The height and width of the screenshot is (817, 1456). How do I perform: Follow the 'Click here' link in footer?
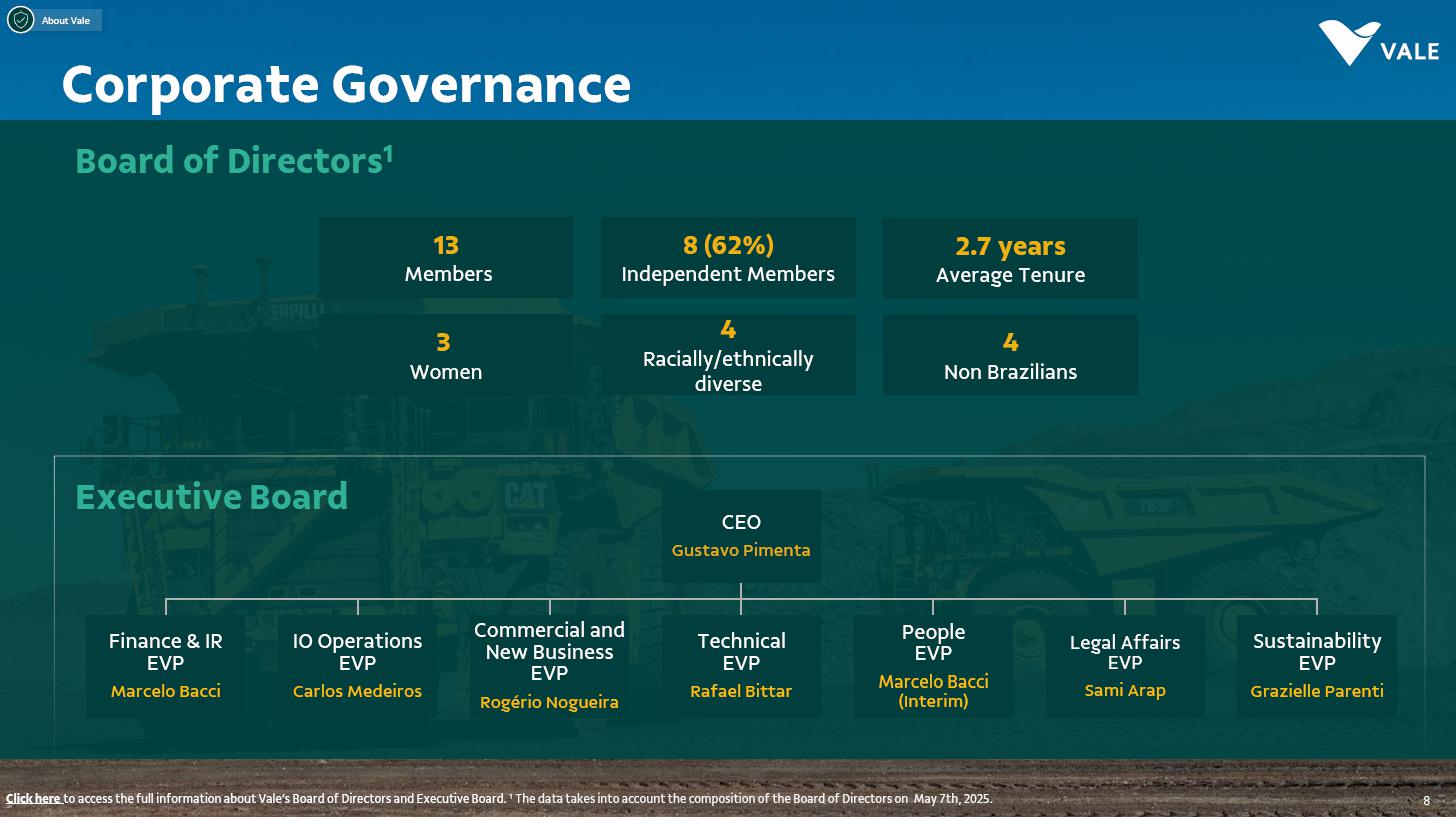point(33,799)
